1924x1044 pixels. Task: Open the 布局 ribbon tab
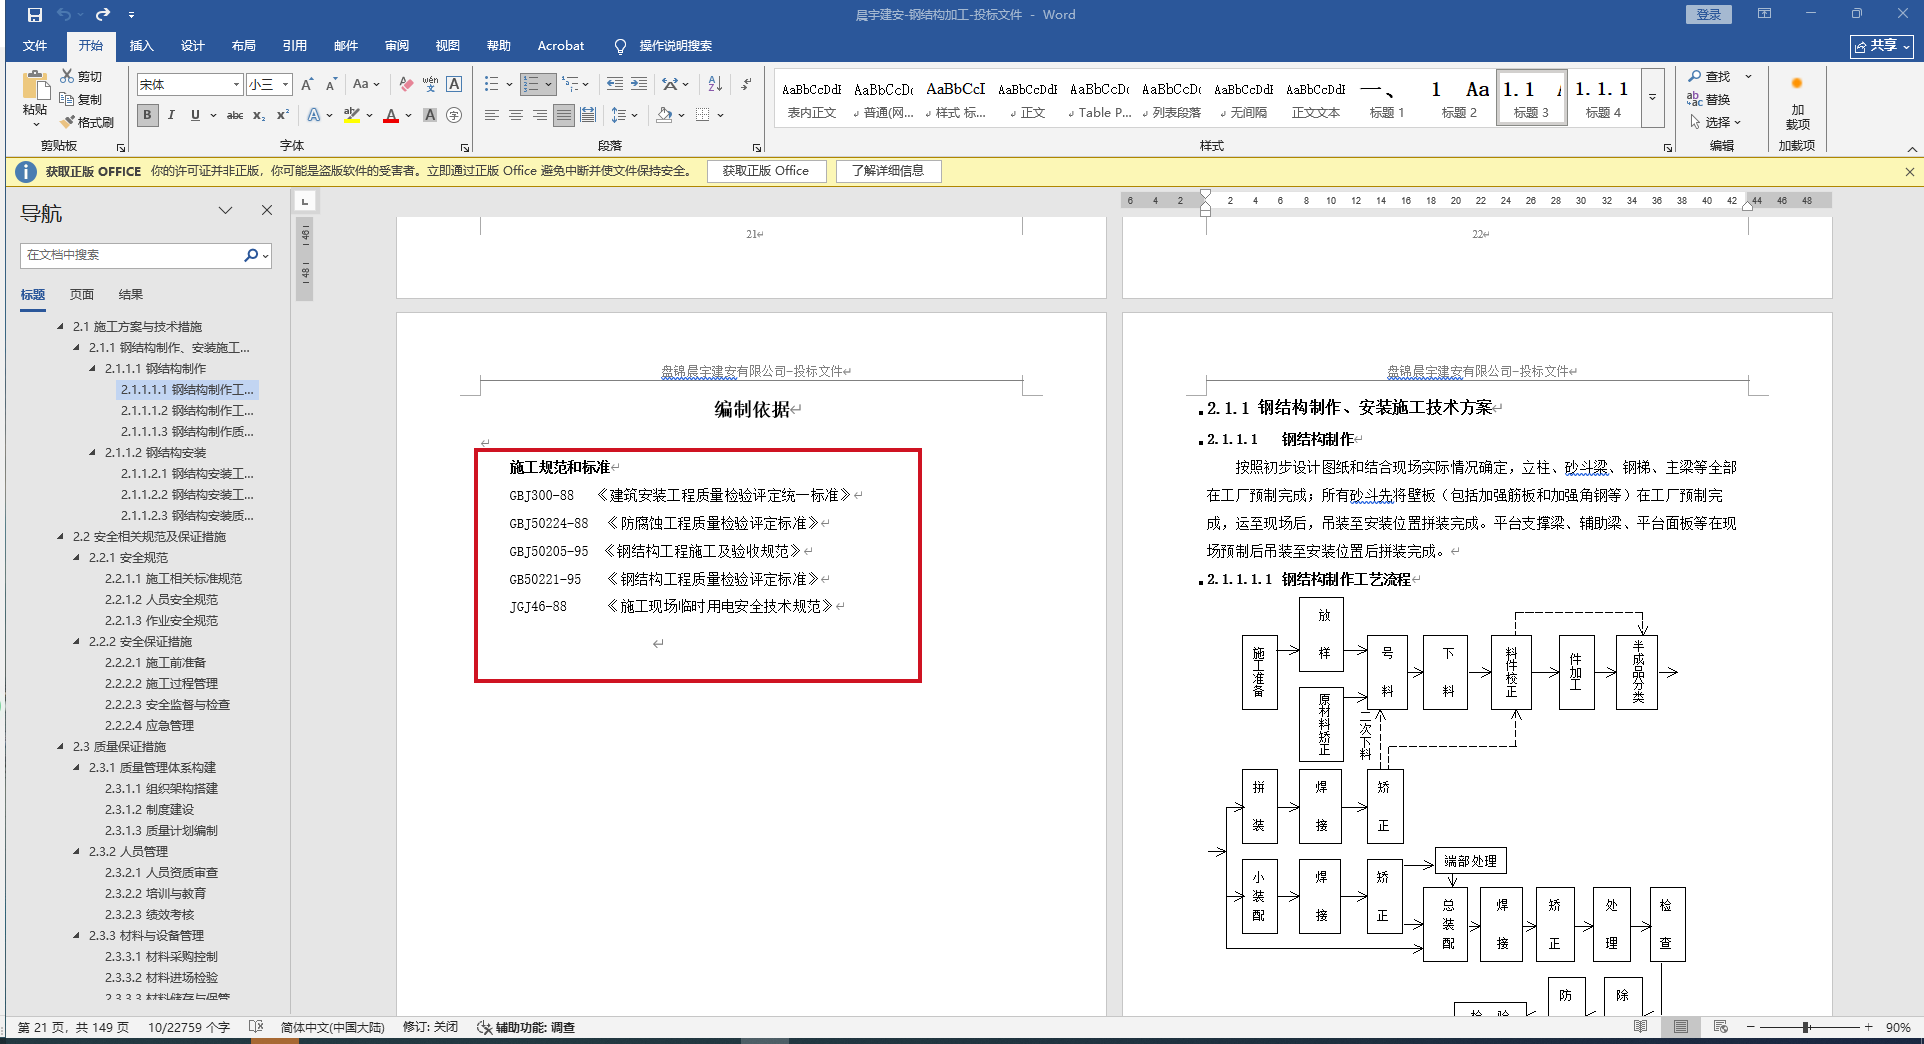(243, 46)
